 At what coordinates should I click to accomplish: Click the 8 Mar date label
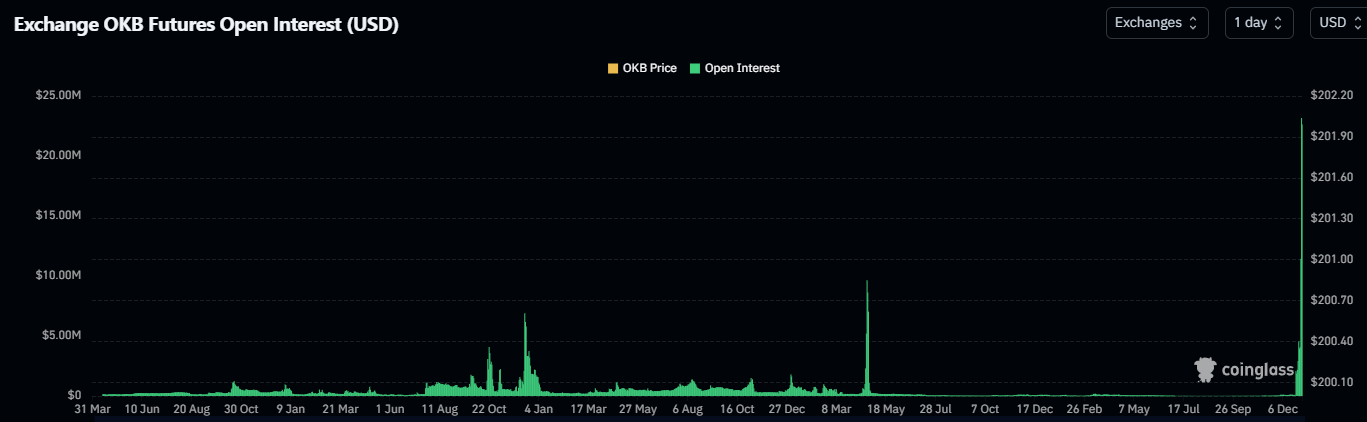click(836, 409)
